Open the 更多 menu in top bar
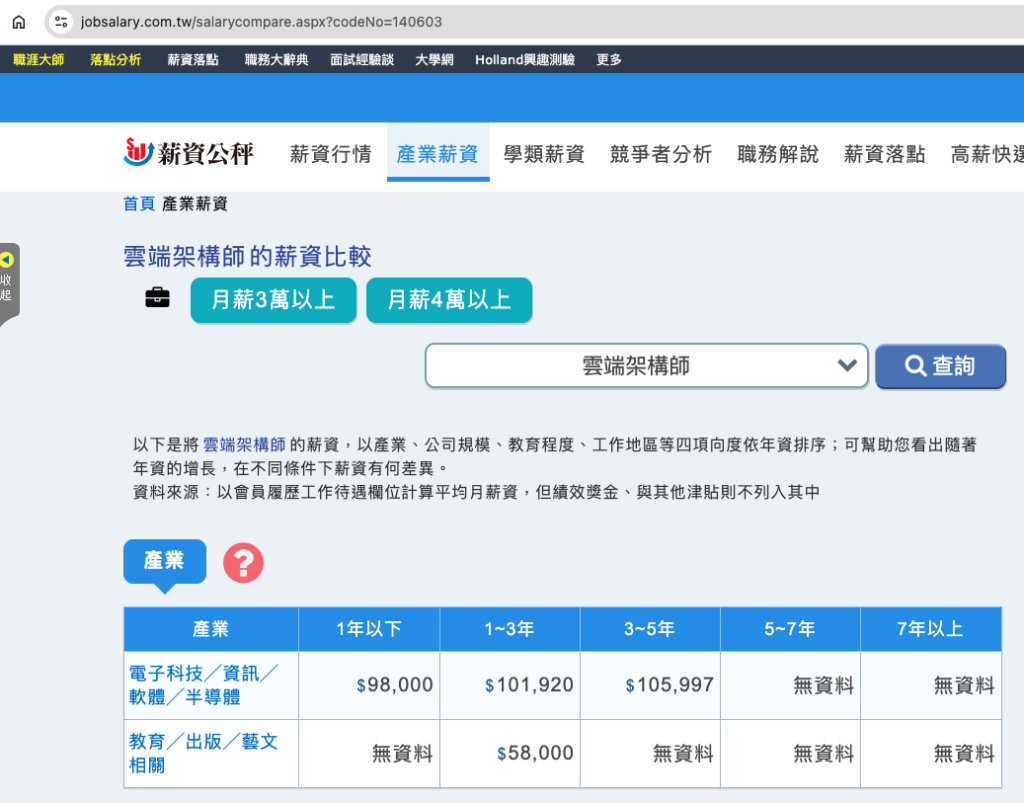Viewport: 1024px width, 803px height. [609, 59]
